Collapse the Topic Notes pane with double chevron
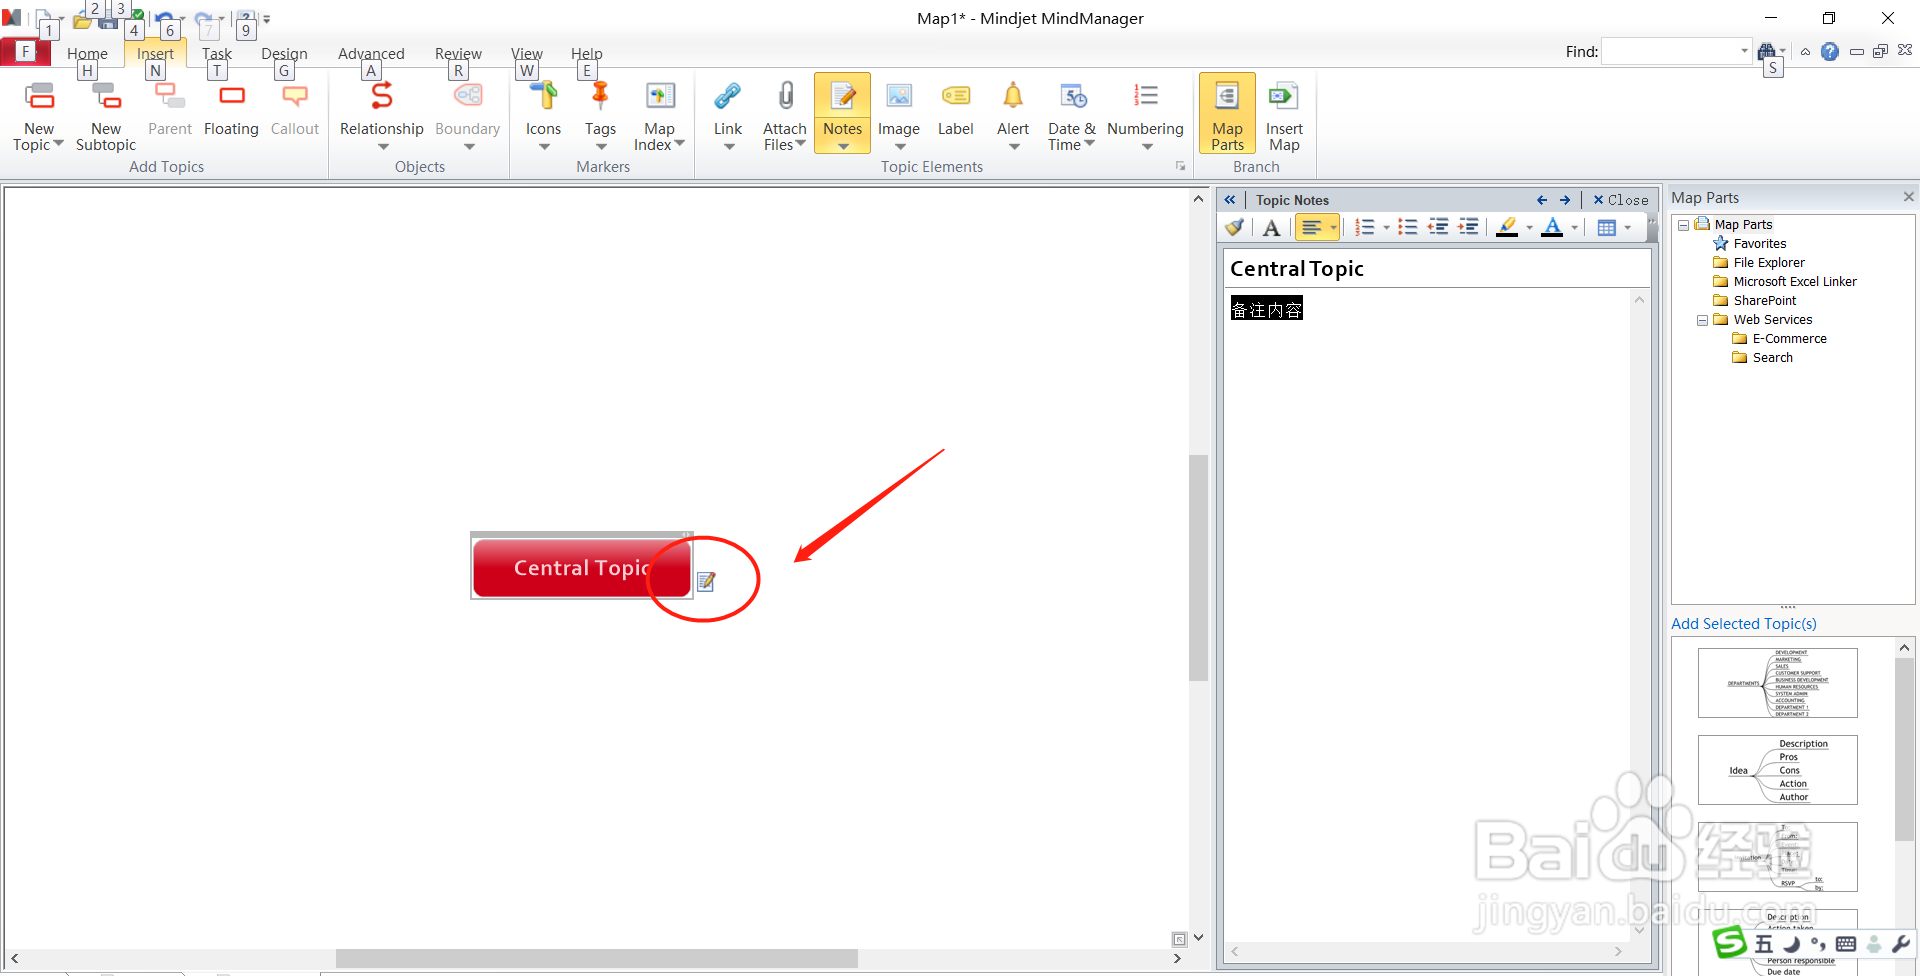The height and width of the screenshot is (976, 1920). (x=1230, y=200)
